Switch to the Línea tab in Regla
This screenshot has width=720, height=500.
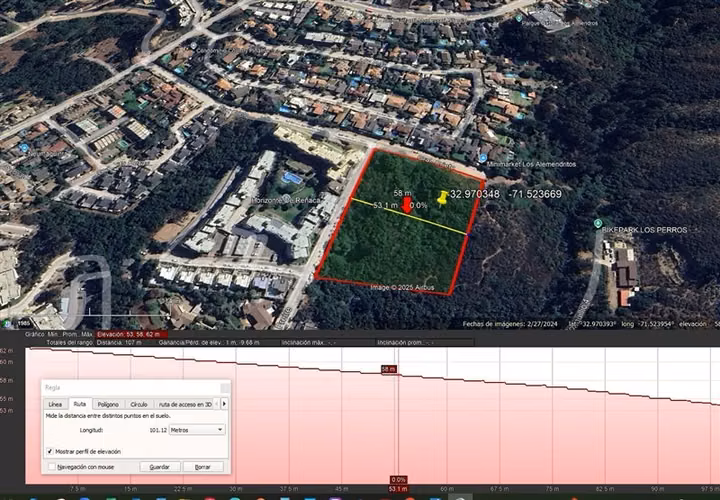coord(55,404)
